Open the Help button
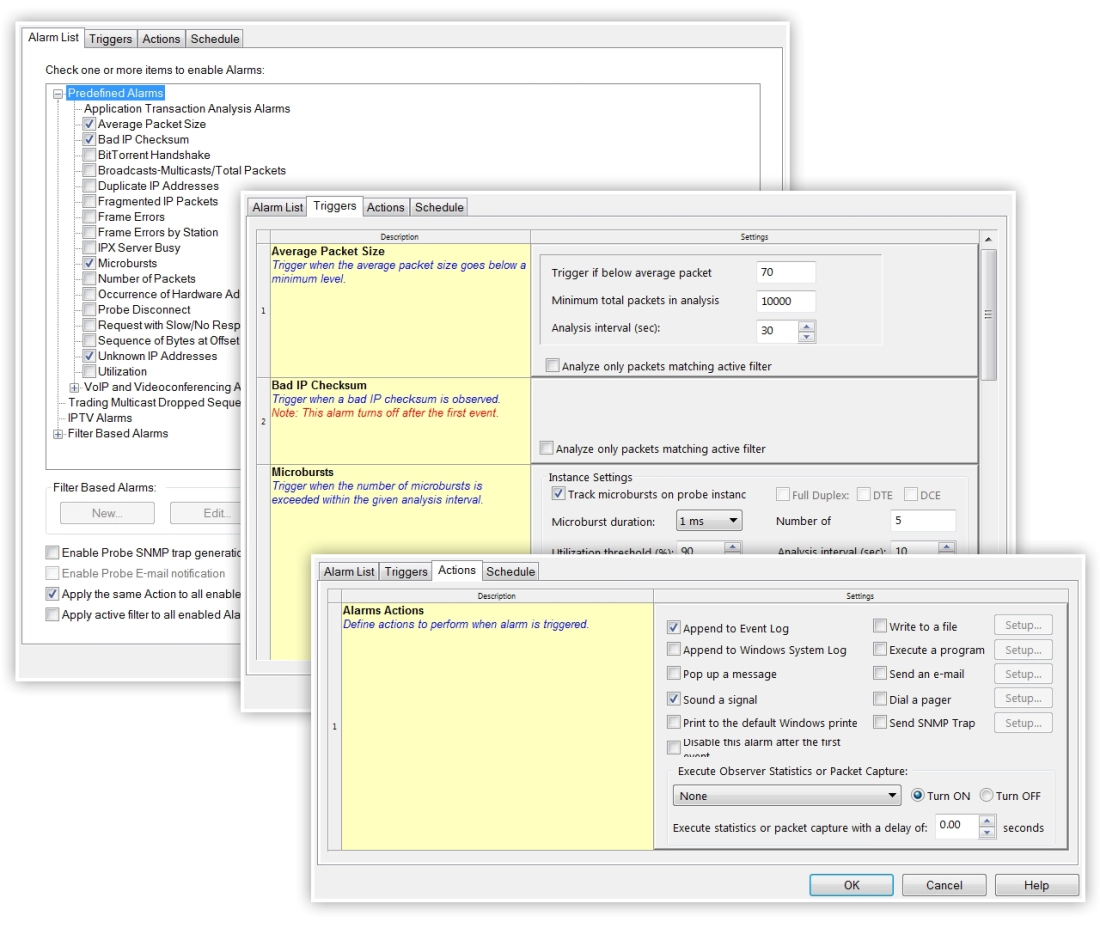The width and height of the screenshot is (1100, 928). 1036,885
